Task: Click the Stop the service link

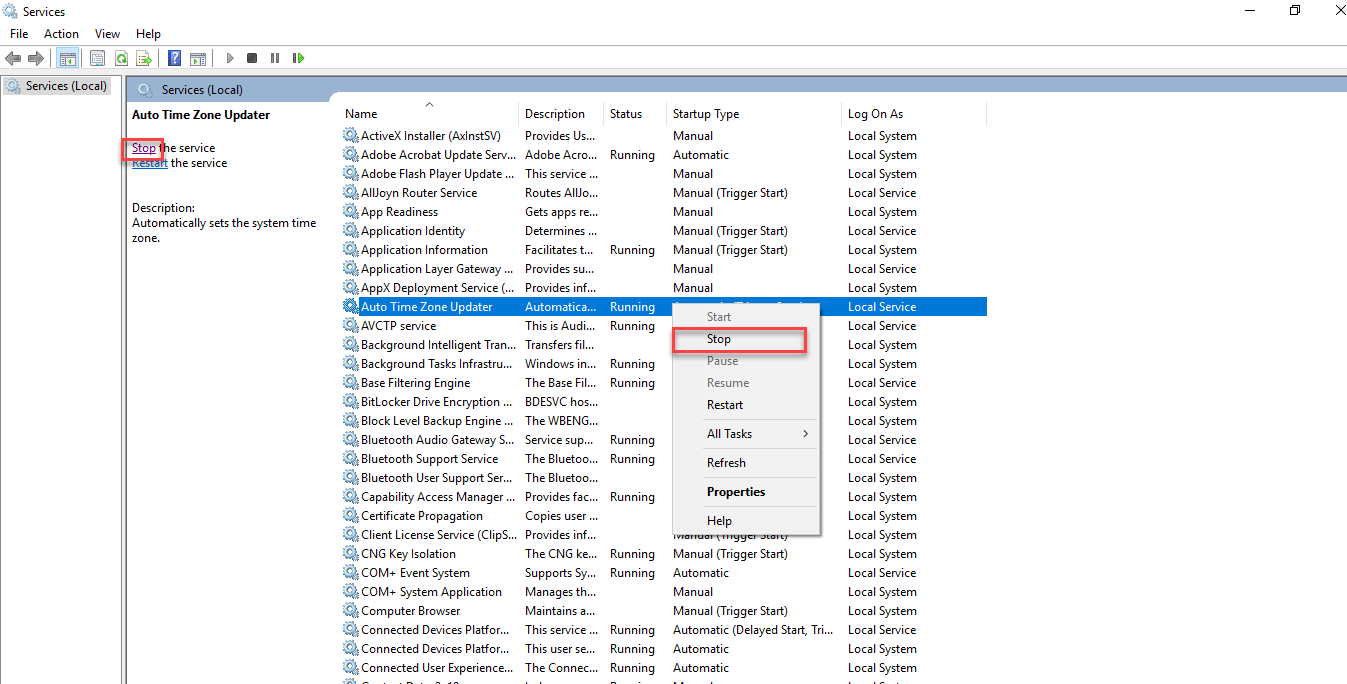Action: [144, 148]
